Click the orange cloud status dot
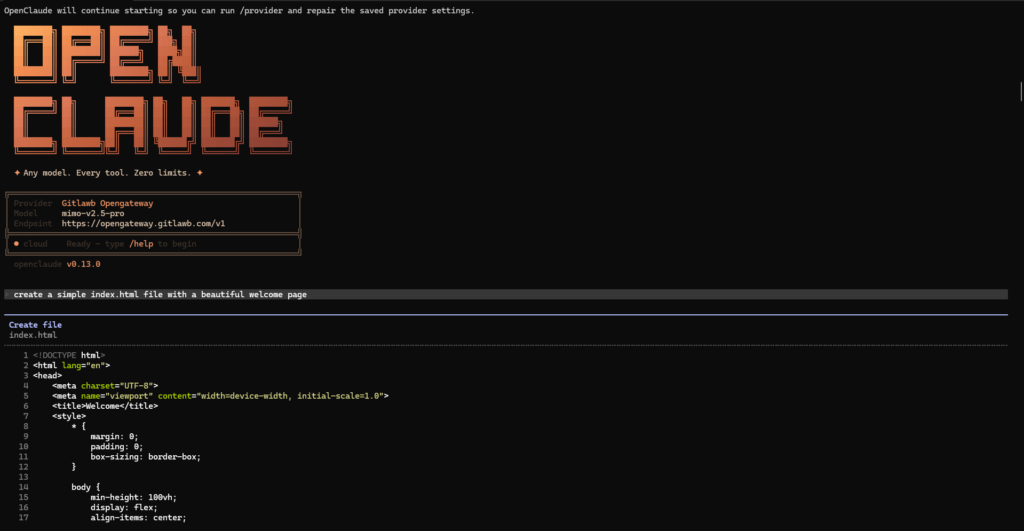The width and height of the screenshot is (1024, 531). (16, 244)
